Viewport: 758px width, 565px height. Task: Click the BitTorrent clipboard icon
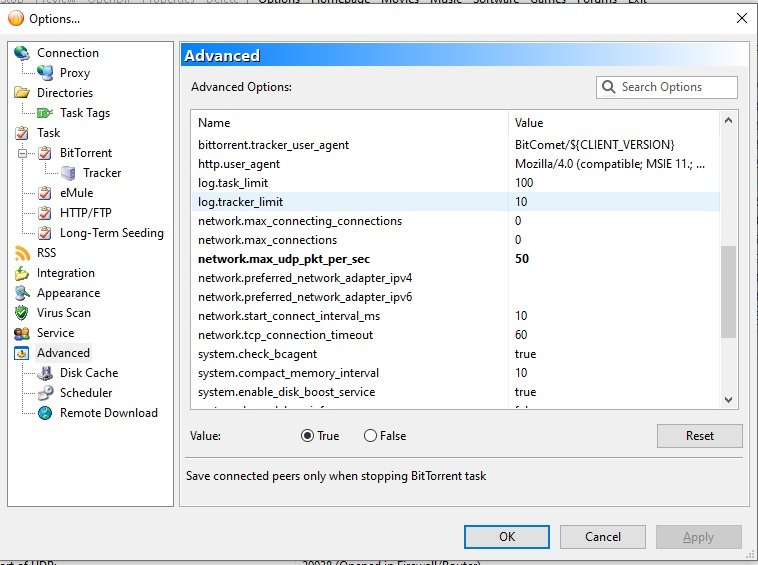[45, 153]
